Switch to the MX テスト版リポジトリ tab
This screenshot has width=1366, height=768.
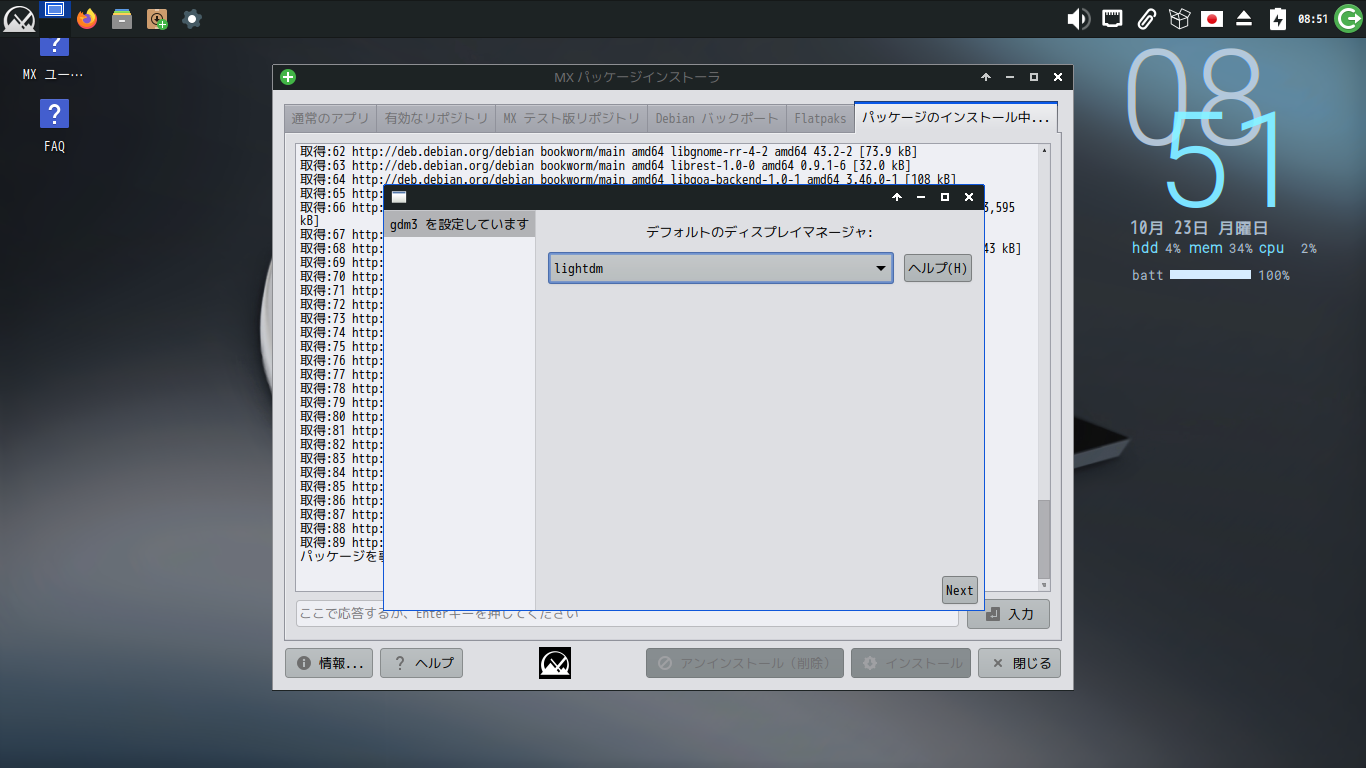pos(571,118)
